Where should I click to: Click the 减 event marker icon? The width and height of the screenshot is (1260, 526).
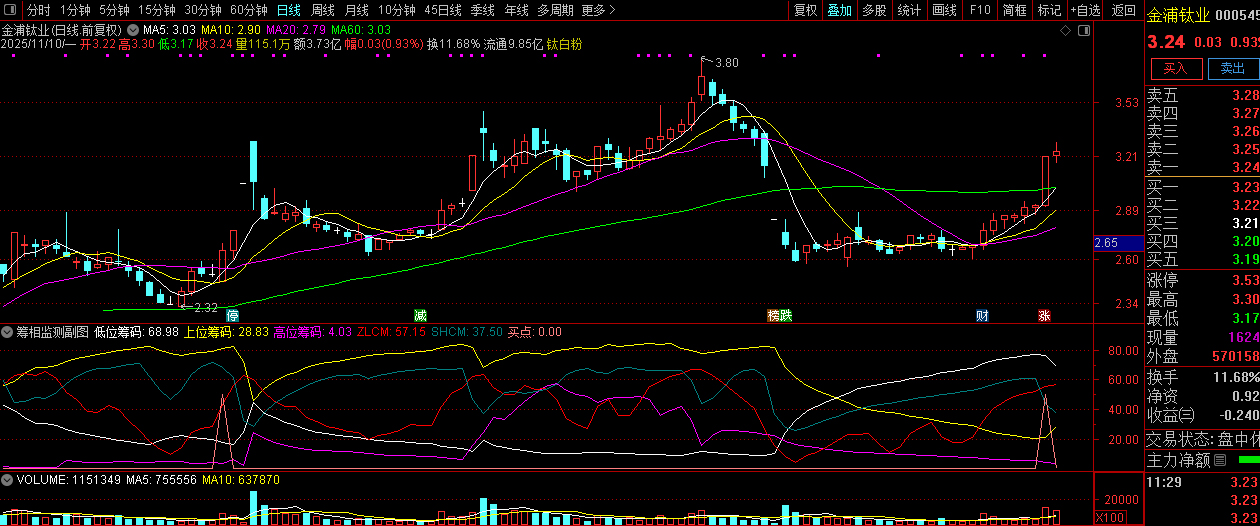point(421,316)
